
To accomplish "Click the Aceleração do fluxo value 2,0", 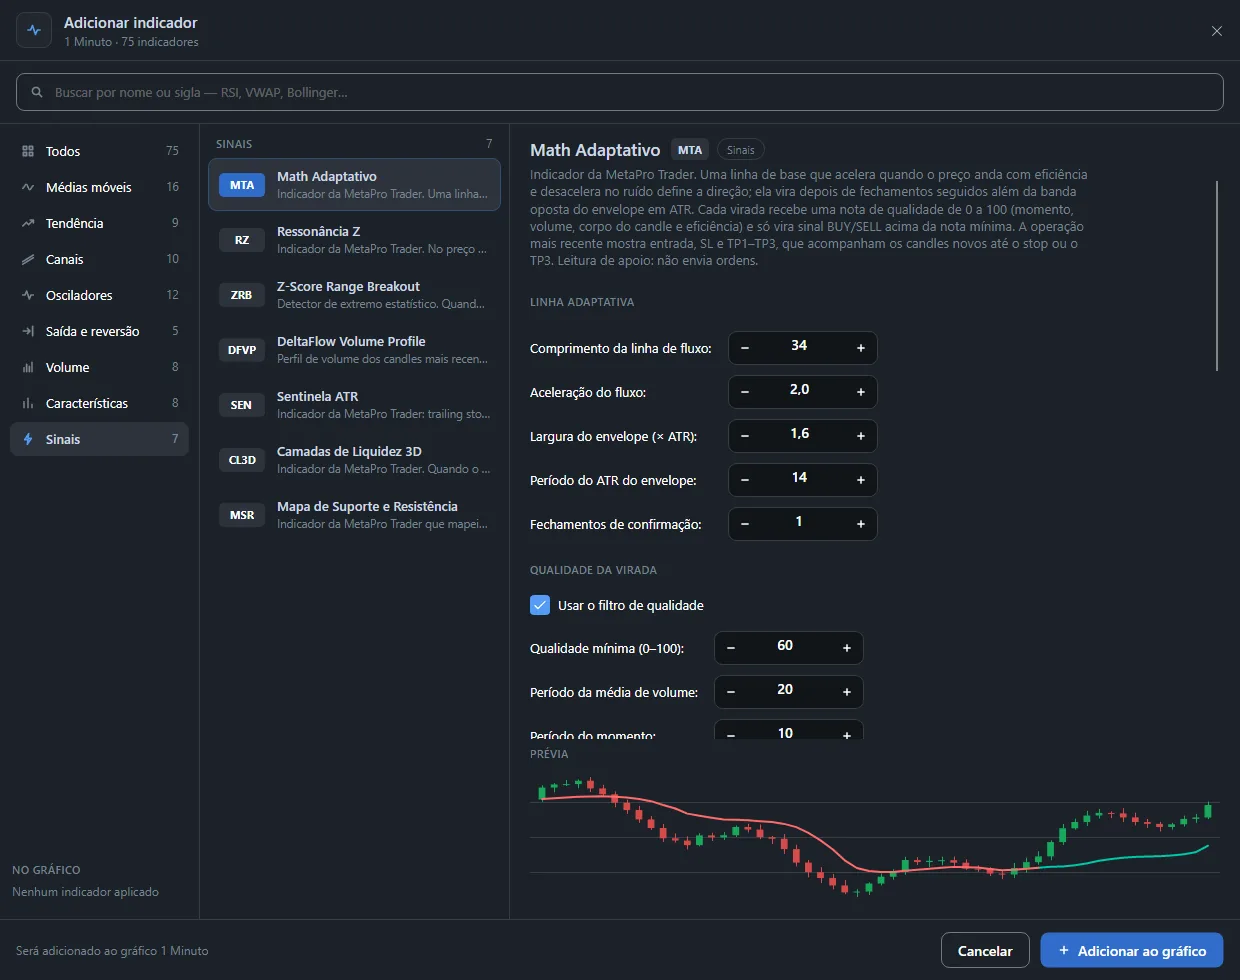I will click(x=799, y=390).
